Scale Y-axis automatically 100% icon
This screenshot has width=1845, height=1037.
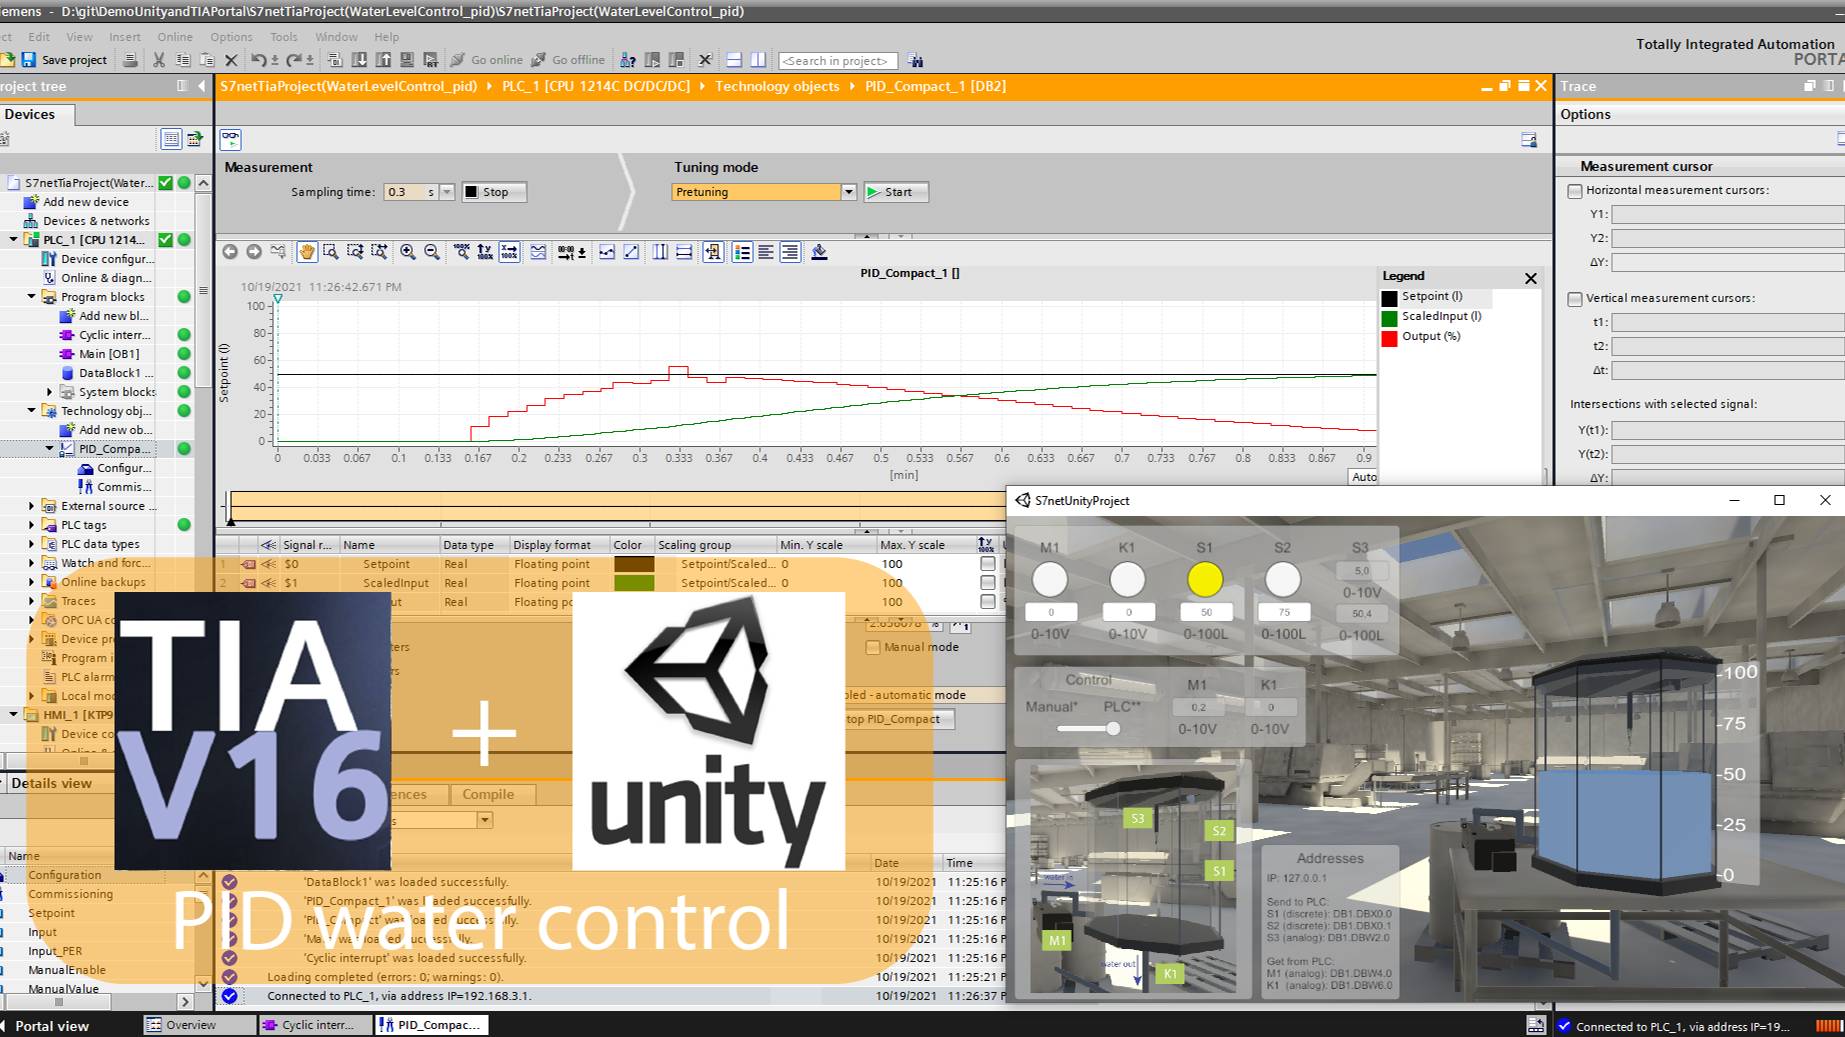[x=486, y=252]
